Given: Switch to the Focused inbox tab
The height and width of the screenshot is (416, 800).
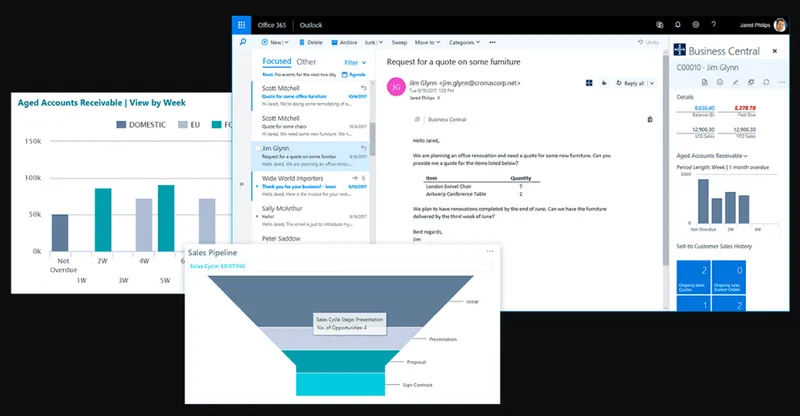Looking at the screenshot, I should click(x=277, y=61).
